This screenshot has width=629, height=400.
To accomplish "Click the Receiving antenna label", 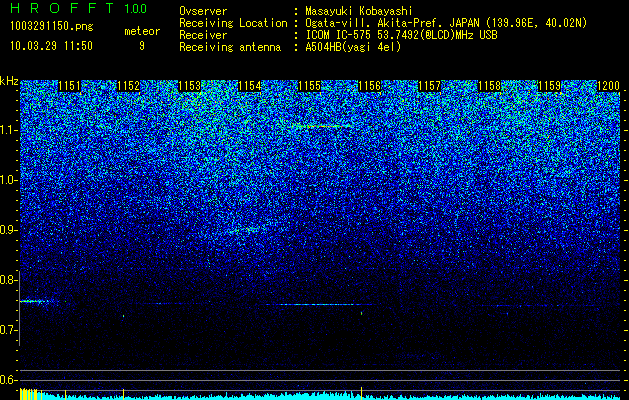I will click(230, 47).
